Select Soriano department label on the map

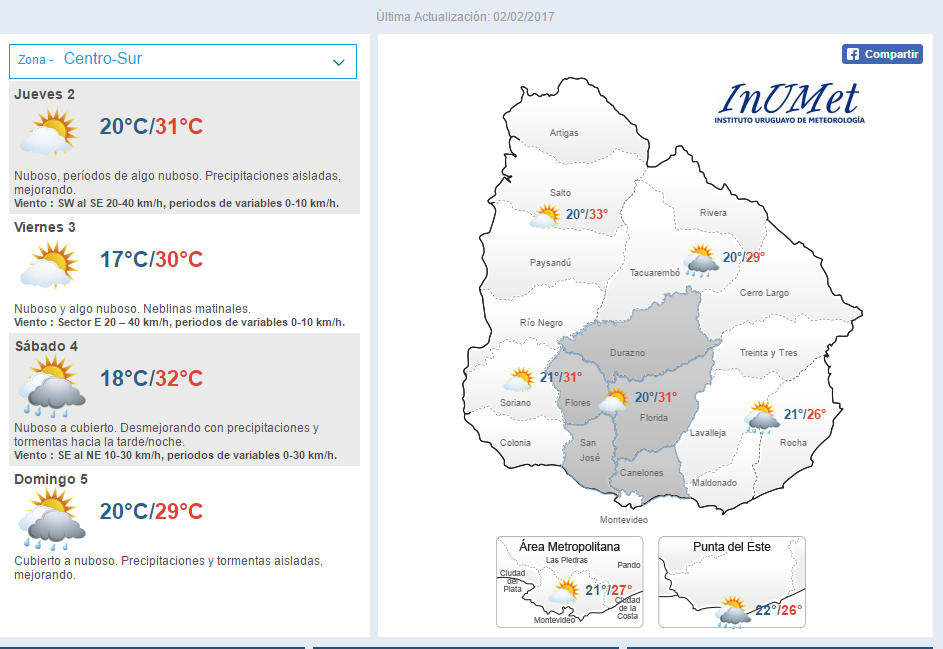(515, 403)
